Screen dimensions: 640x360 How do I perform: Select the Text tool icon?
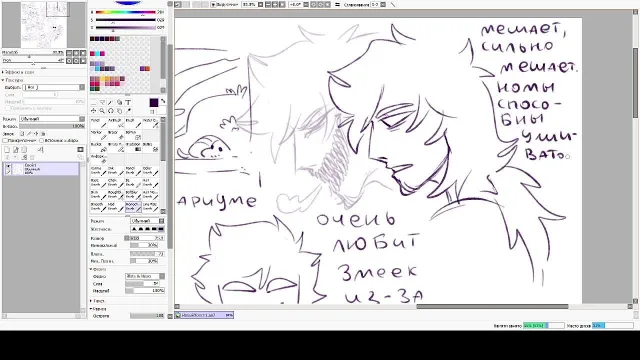pos(128,102)
